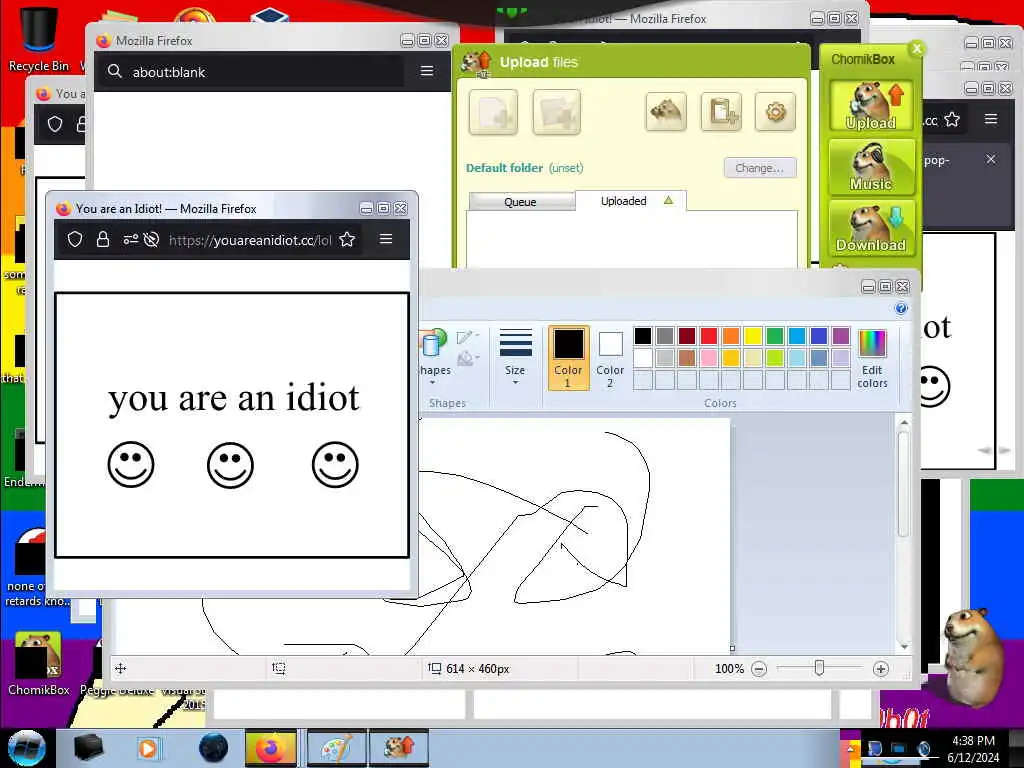The height and width of the screenshot is (768, 1024).
Task: Open the hamburger menu in You are an Idiot window
Action: point(386,239)
